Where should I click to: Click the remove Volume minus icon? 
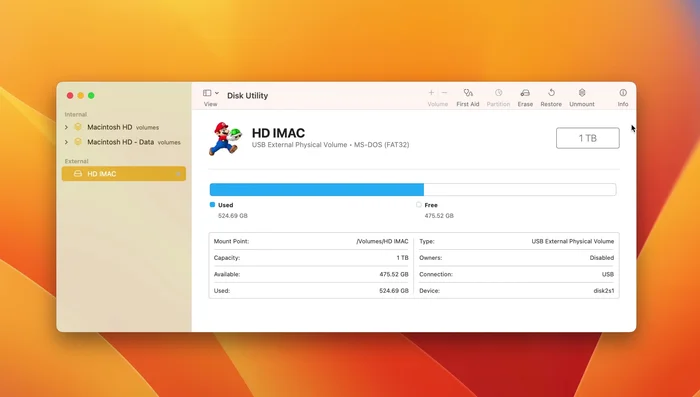pos(444,92)
